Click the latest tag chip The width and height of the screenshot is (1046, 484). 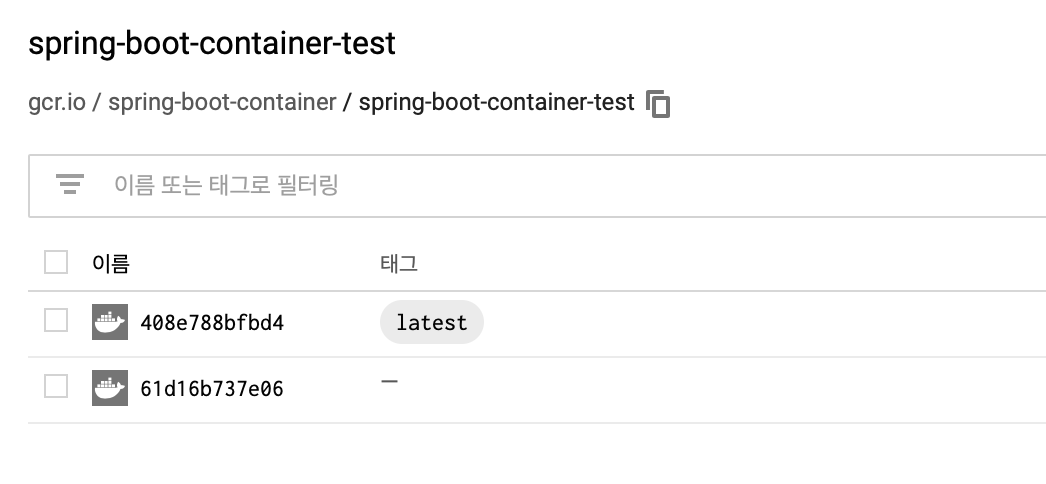coord(431,323)
